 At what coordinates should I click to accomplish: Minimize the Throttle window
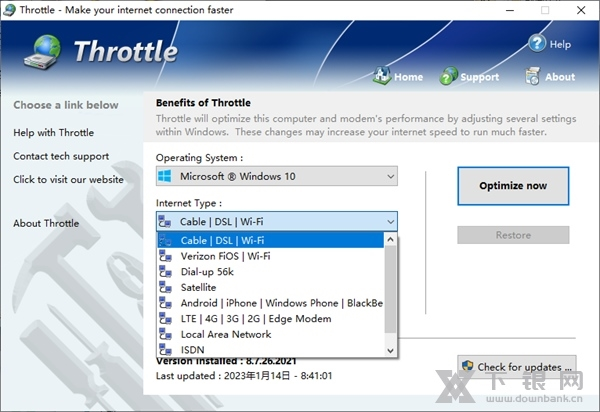tap(510, 10)
